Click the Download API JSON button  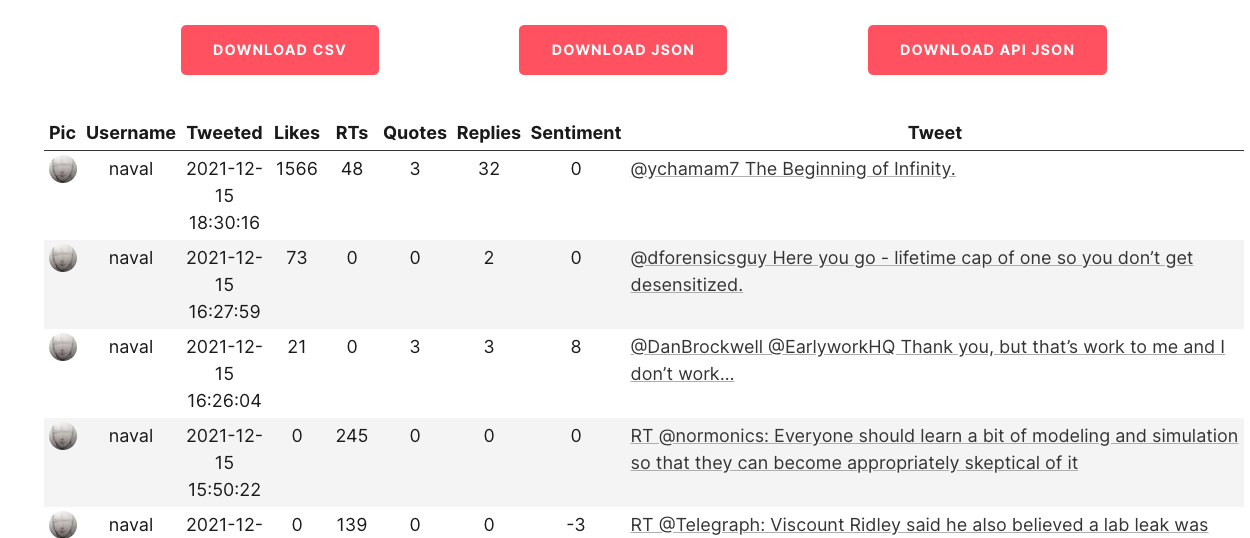[x=987, y=50]
